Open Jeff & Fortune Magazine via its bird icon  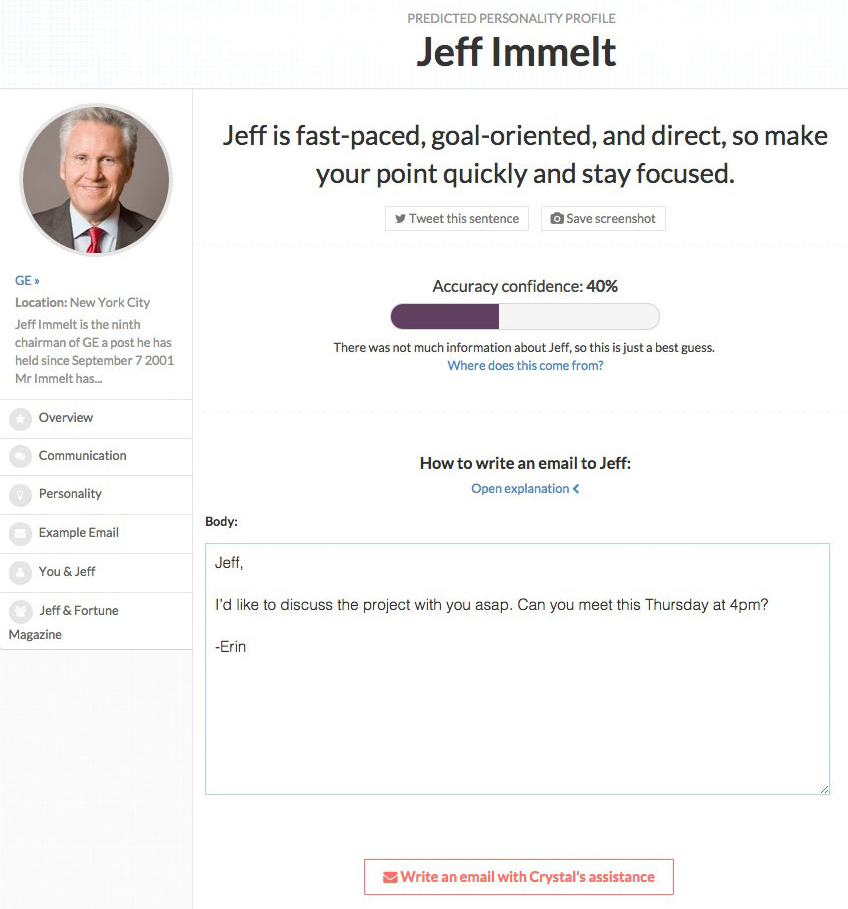tap(22, 610)
